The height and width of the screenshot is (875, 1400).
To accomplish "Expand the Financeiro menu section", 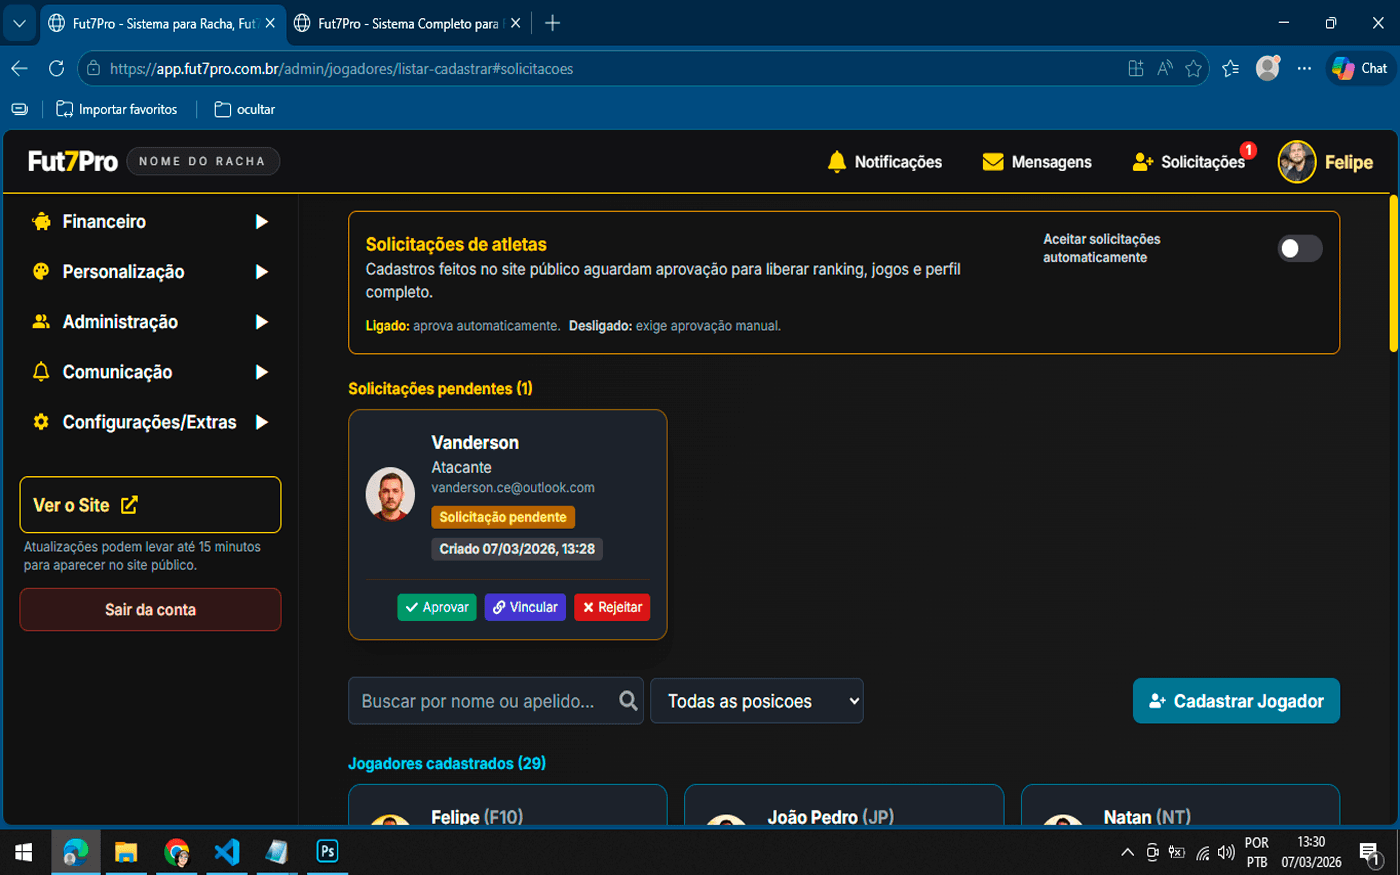I will pyautogui.click(x=150, y=222).
